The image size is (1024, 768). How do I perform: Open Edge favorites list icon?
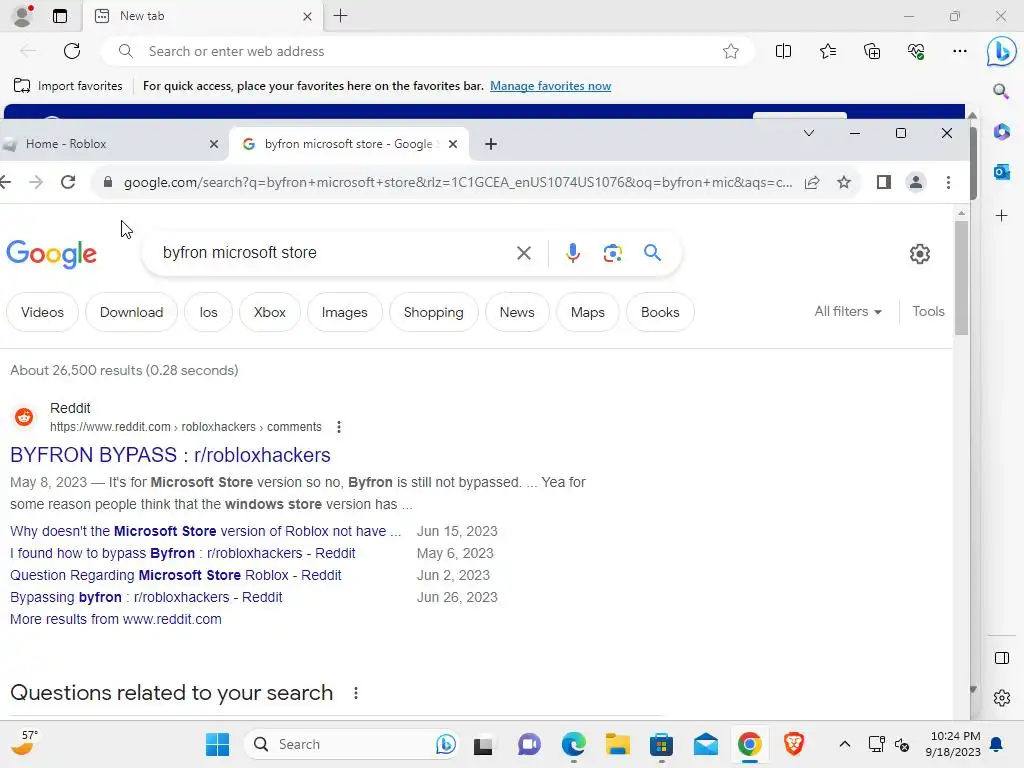click(x=827, y=51)
